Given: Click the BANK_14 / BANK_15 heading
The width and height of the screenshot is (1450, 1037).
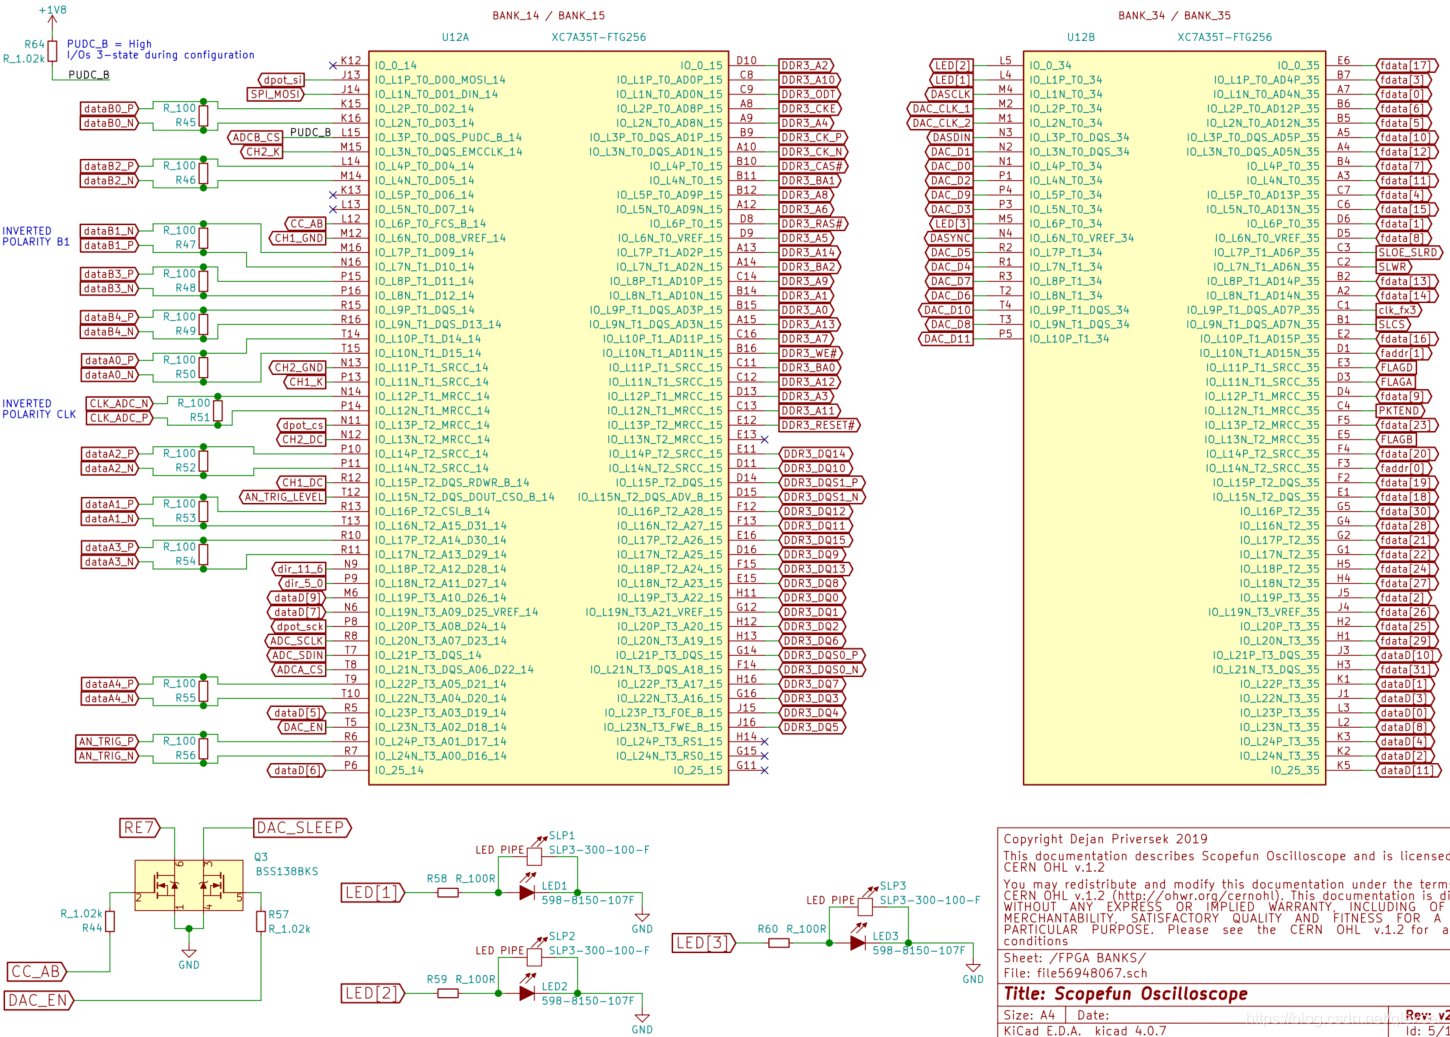Looking at the screenshot, I should pyautogui.click(x=548, y=16).
